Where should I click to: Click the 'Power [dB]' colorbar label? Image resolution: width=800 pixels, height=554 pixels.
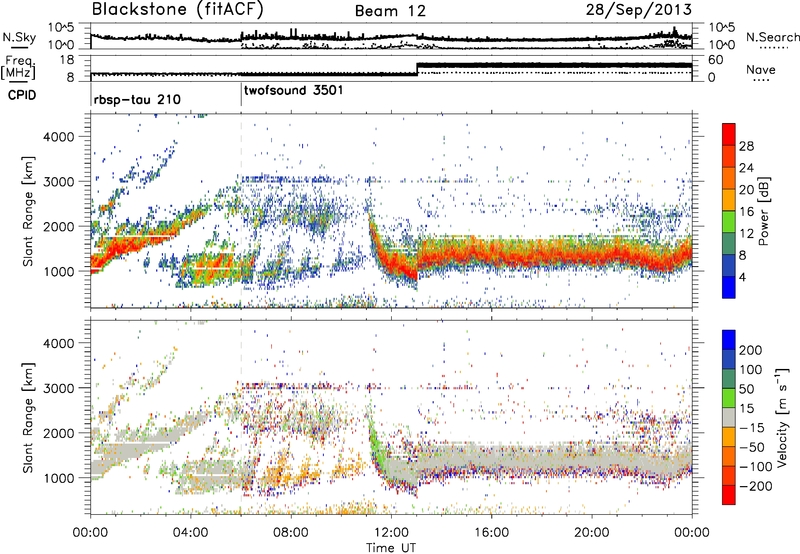pyautogui.click(x=763, y=211)
